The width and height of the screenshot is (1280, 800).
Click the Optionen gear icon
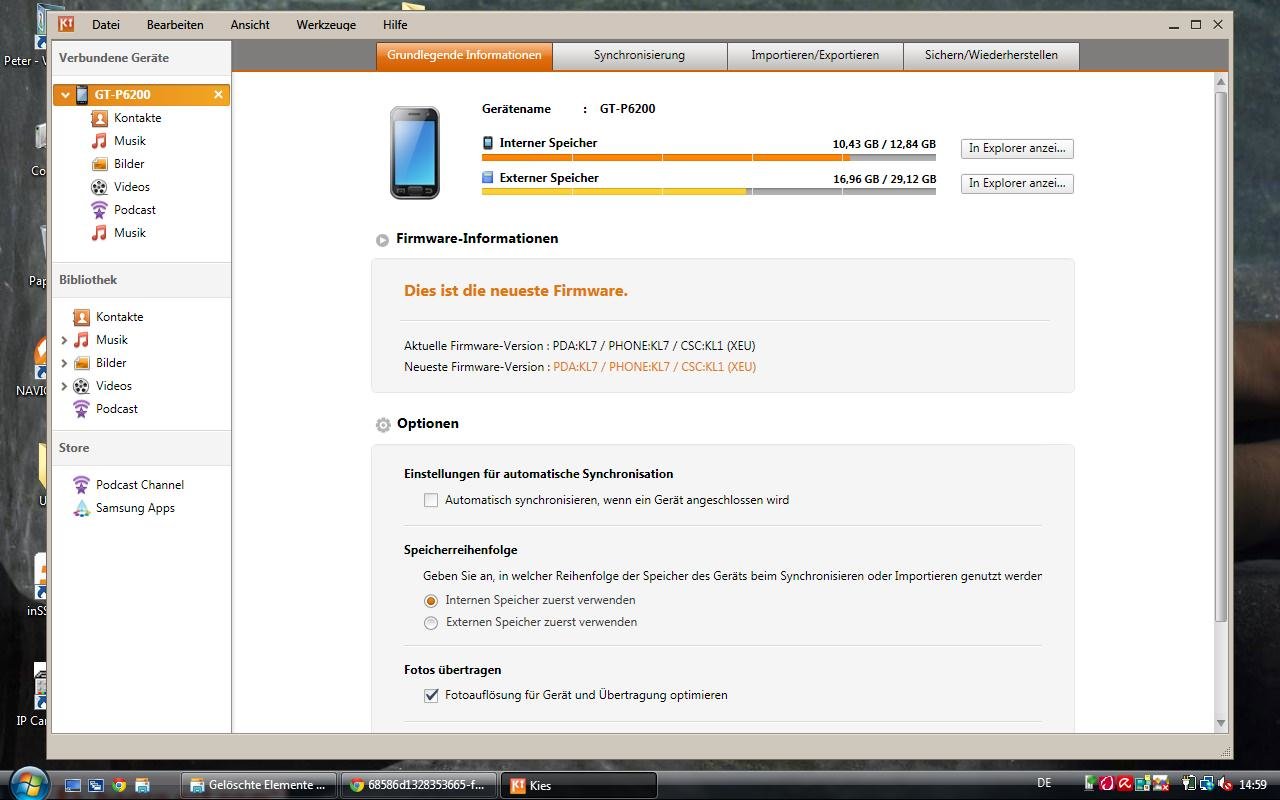coord(383,425)
